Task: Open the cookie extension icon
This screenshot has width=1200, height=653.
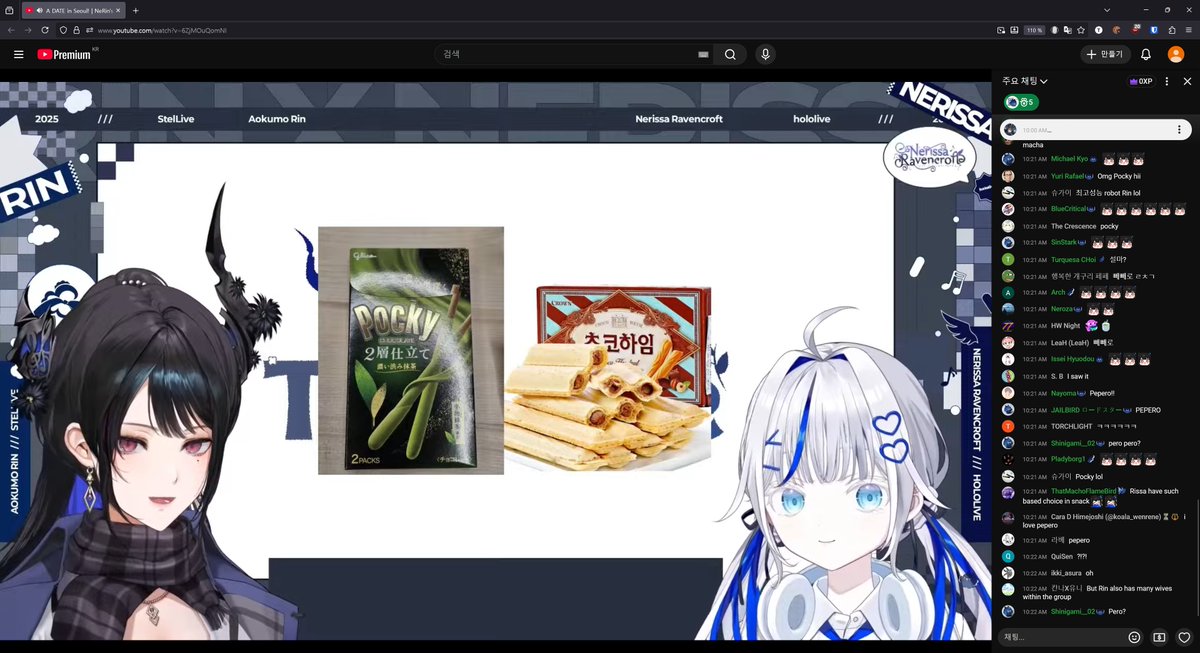Action: click(1116, 30)
